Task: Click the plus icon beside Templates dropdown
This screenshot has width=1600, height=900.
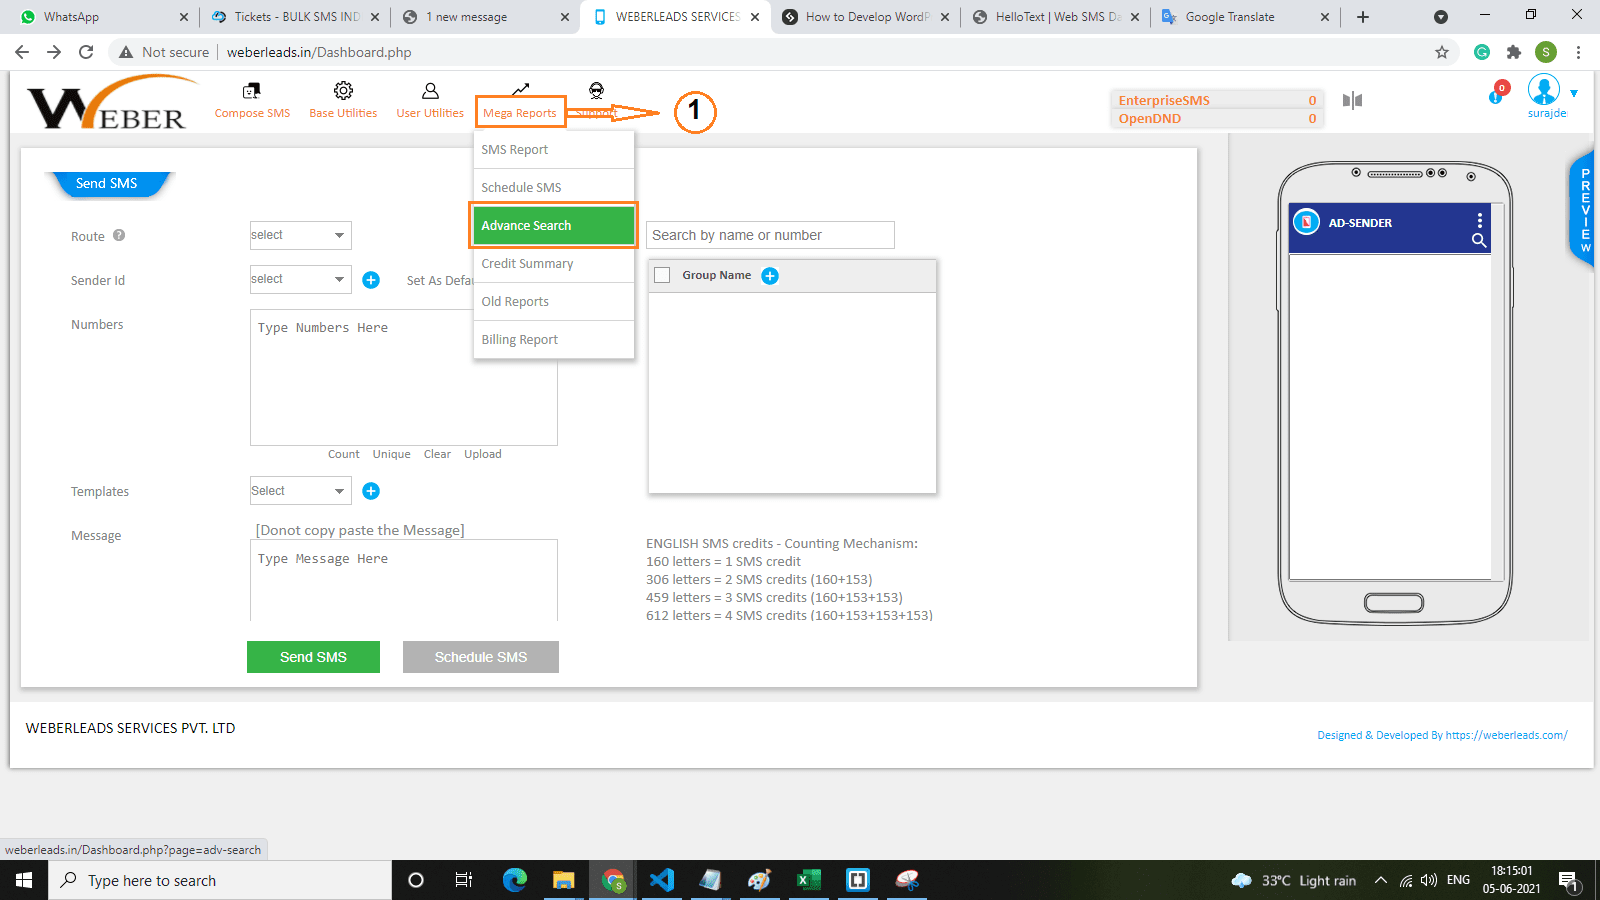Action: pos(371,491)
